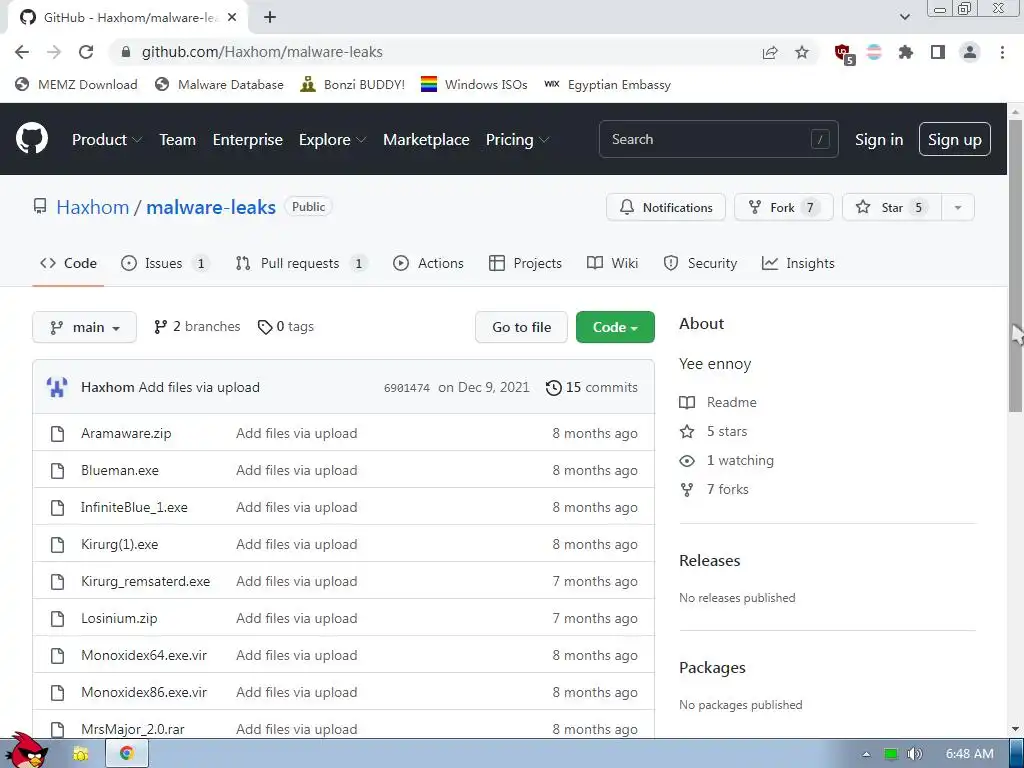This screenshot has width=1024, height=768.
Task: Close the GitHub malware-leaks tab
Action: [232, 18]
